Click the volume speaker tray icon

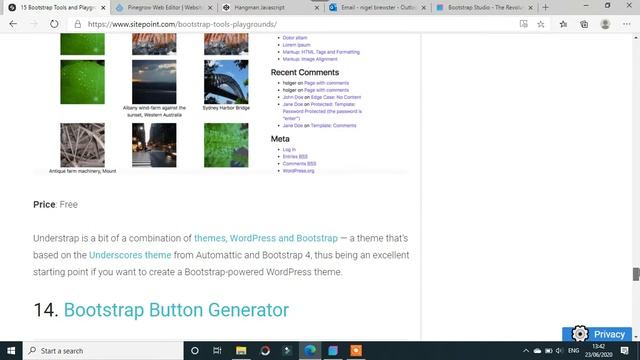pos(559,351)
